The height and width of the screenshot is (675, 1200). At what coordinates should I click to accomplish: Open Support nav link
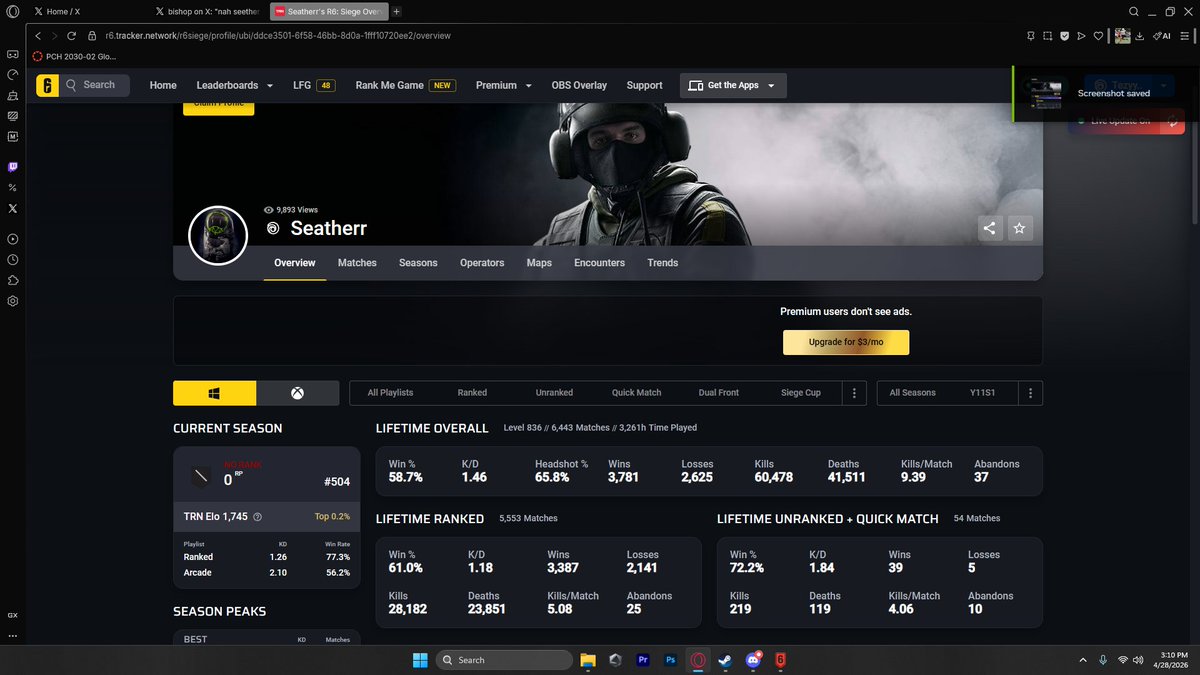point(644,85)
